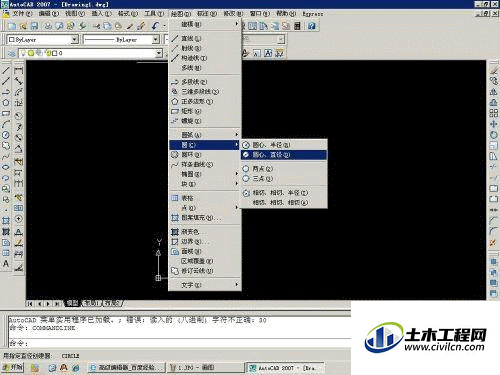
Task: Open the dropdown arrow next to Undo
Action: tap(164, 26)
